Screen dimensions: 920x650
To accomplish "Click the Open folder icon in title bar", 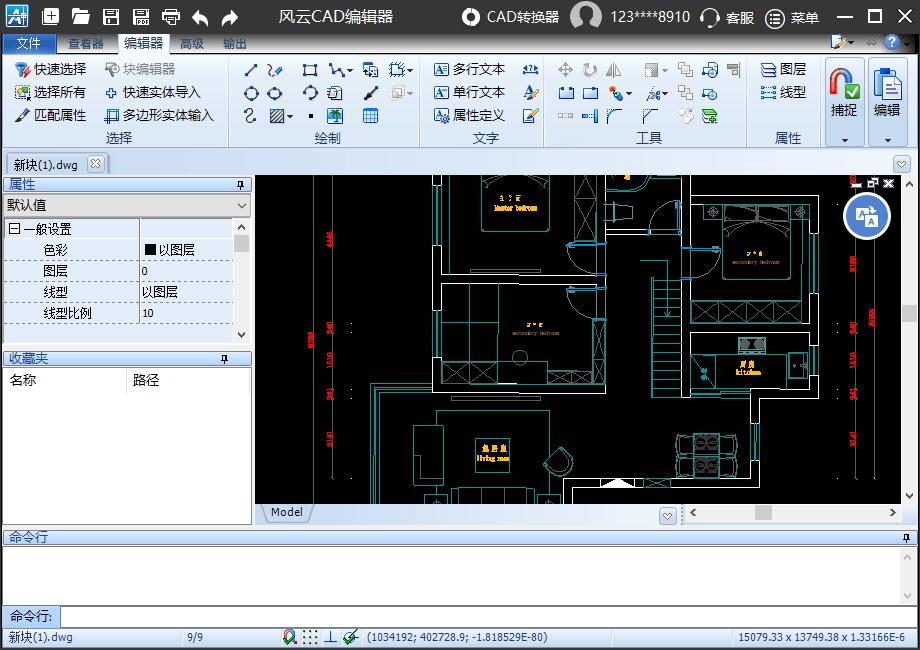I will click(80, 16).
